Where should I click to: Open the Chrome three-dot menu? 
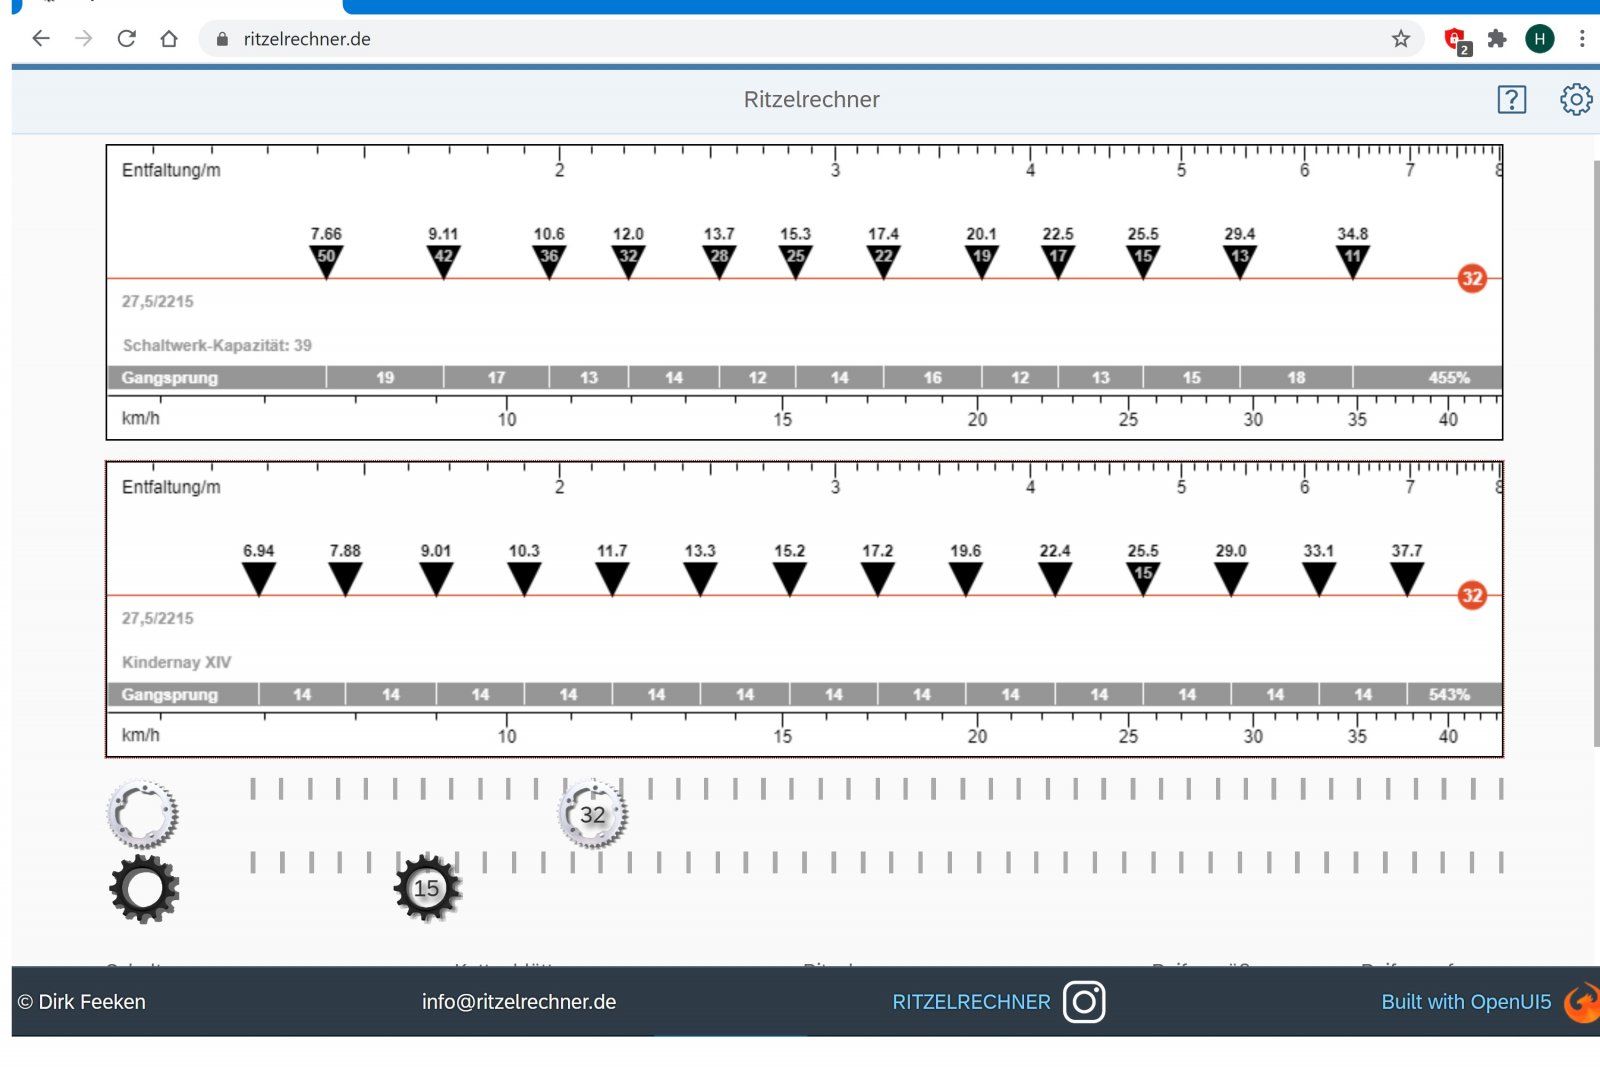1581,39
